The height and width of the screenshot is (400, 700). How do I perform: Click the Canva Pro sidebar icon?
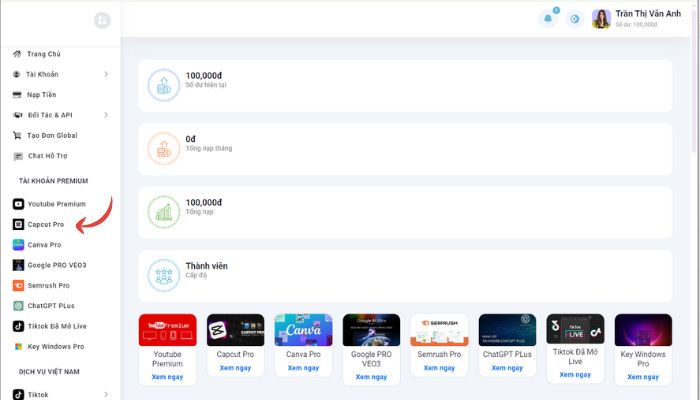(x=18, y=245)
